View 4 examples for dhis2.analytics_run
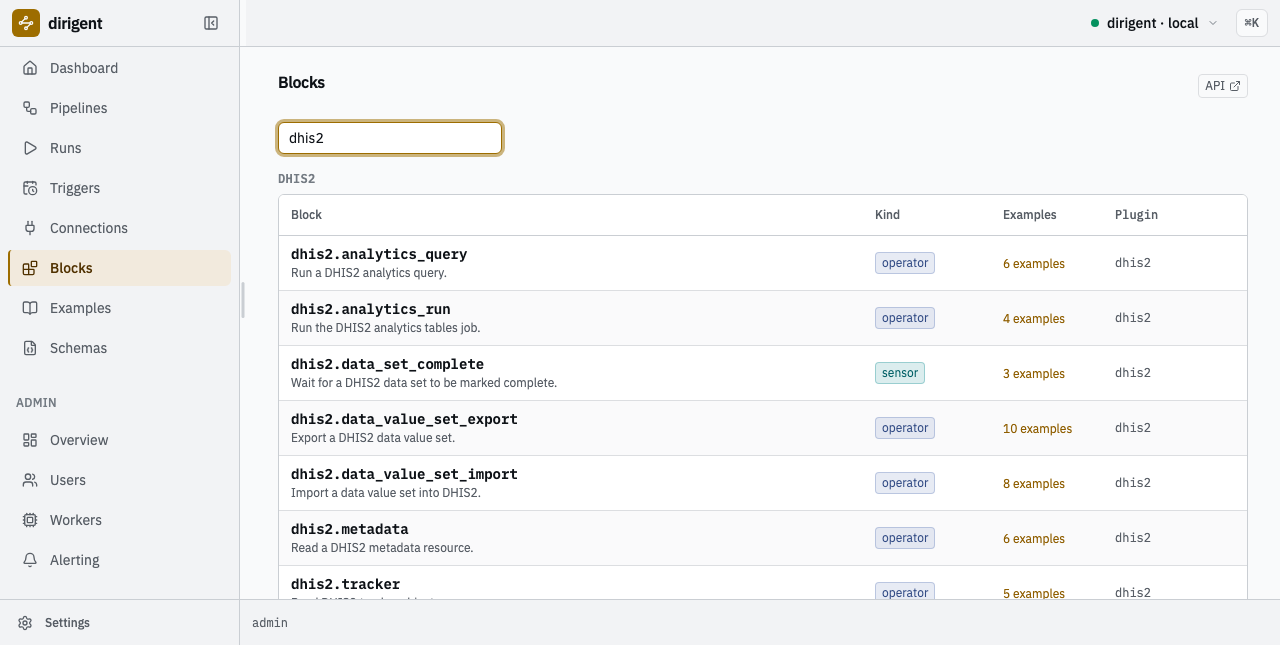Viewport: 1280px width, 645px height. 1034,319
